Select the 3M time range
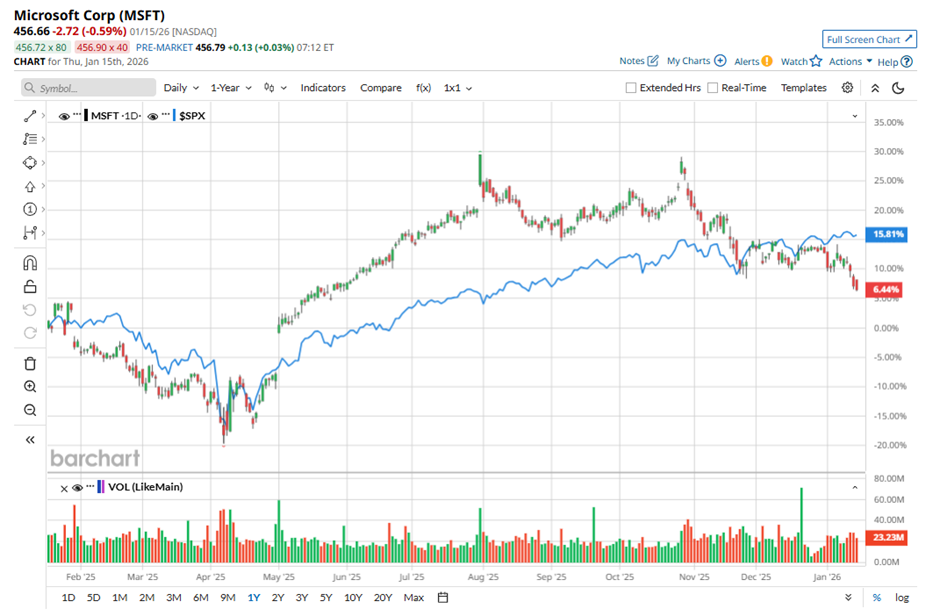Viewport: 940px width, 616px height. pos(174,597)
